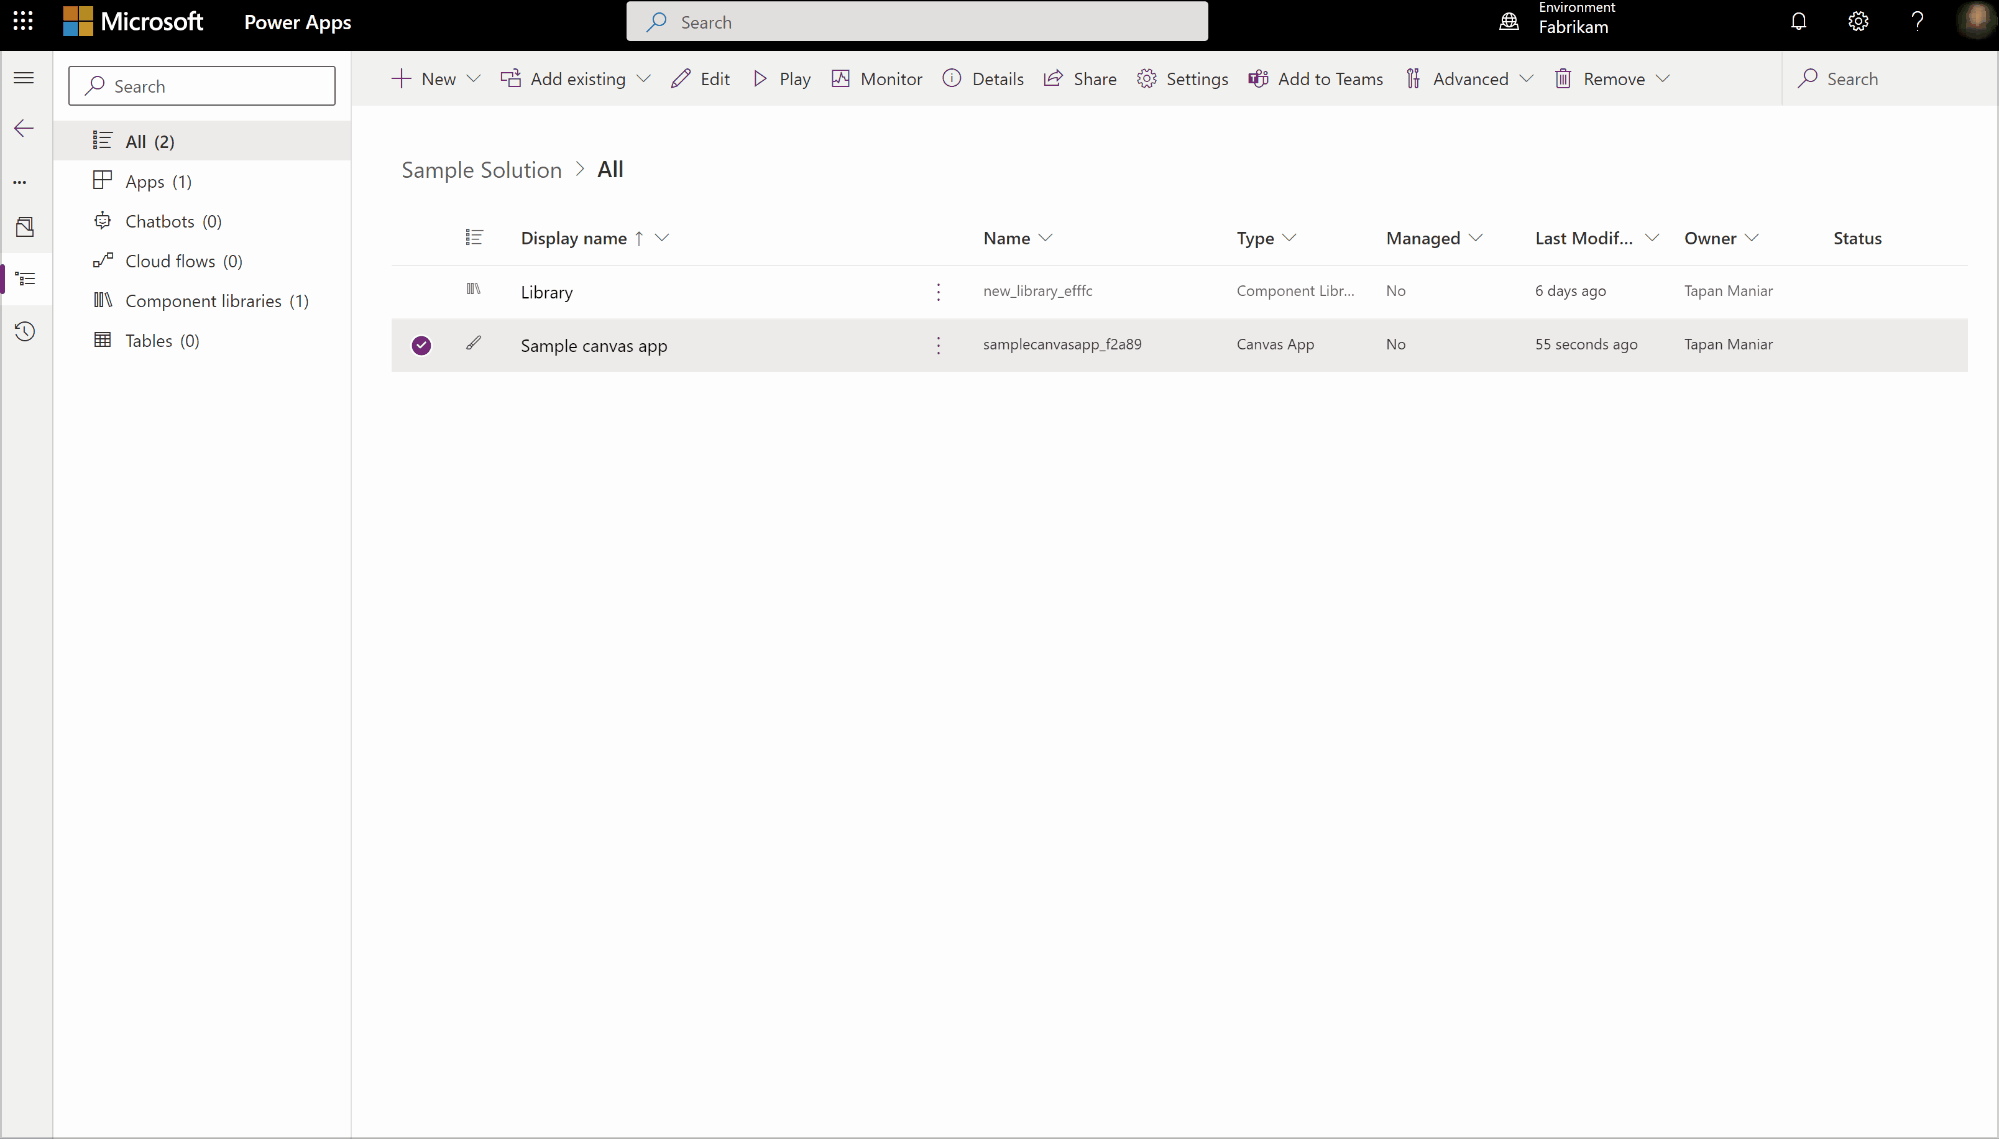Select the checkbox next to Library item
Viewport: 1999px width, 1139px height.
421,291
